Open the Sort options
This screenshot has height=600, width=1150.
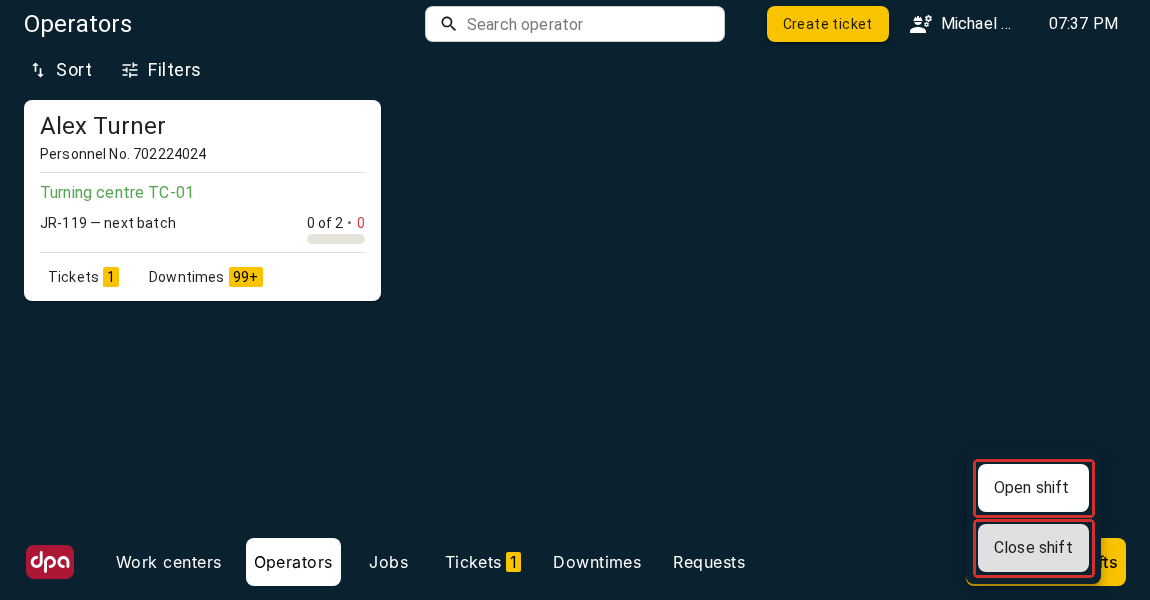[62, 70]
